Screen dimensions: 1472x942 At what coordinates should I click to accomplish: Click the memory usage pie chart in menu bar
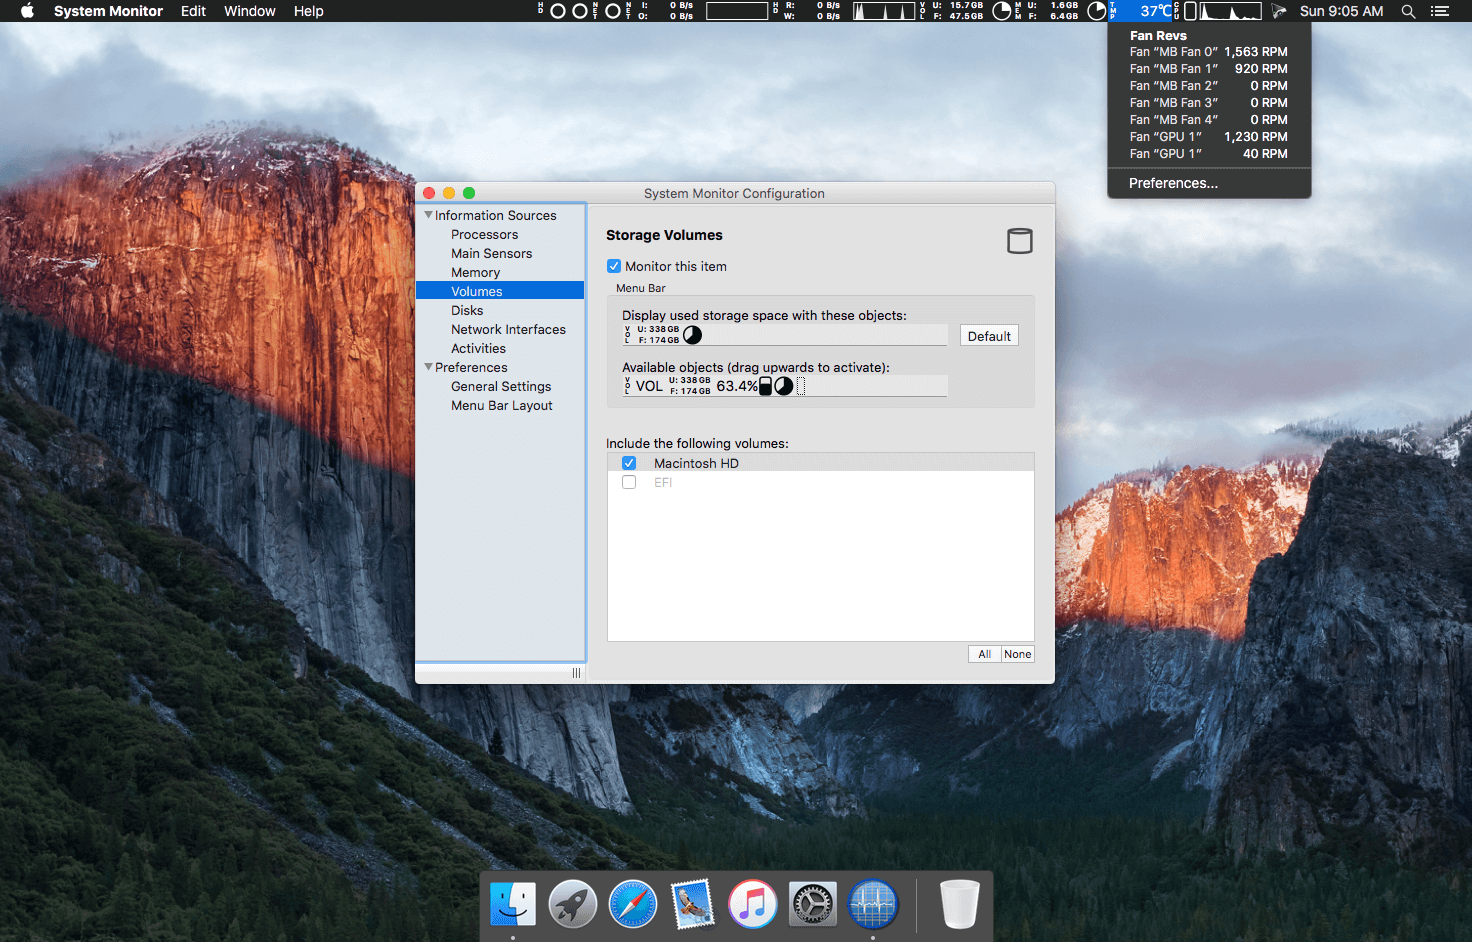(1097, 11)
